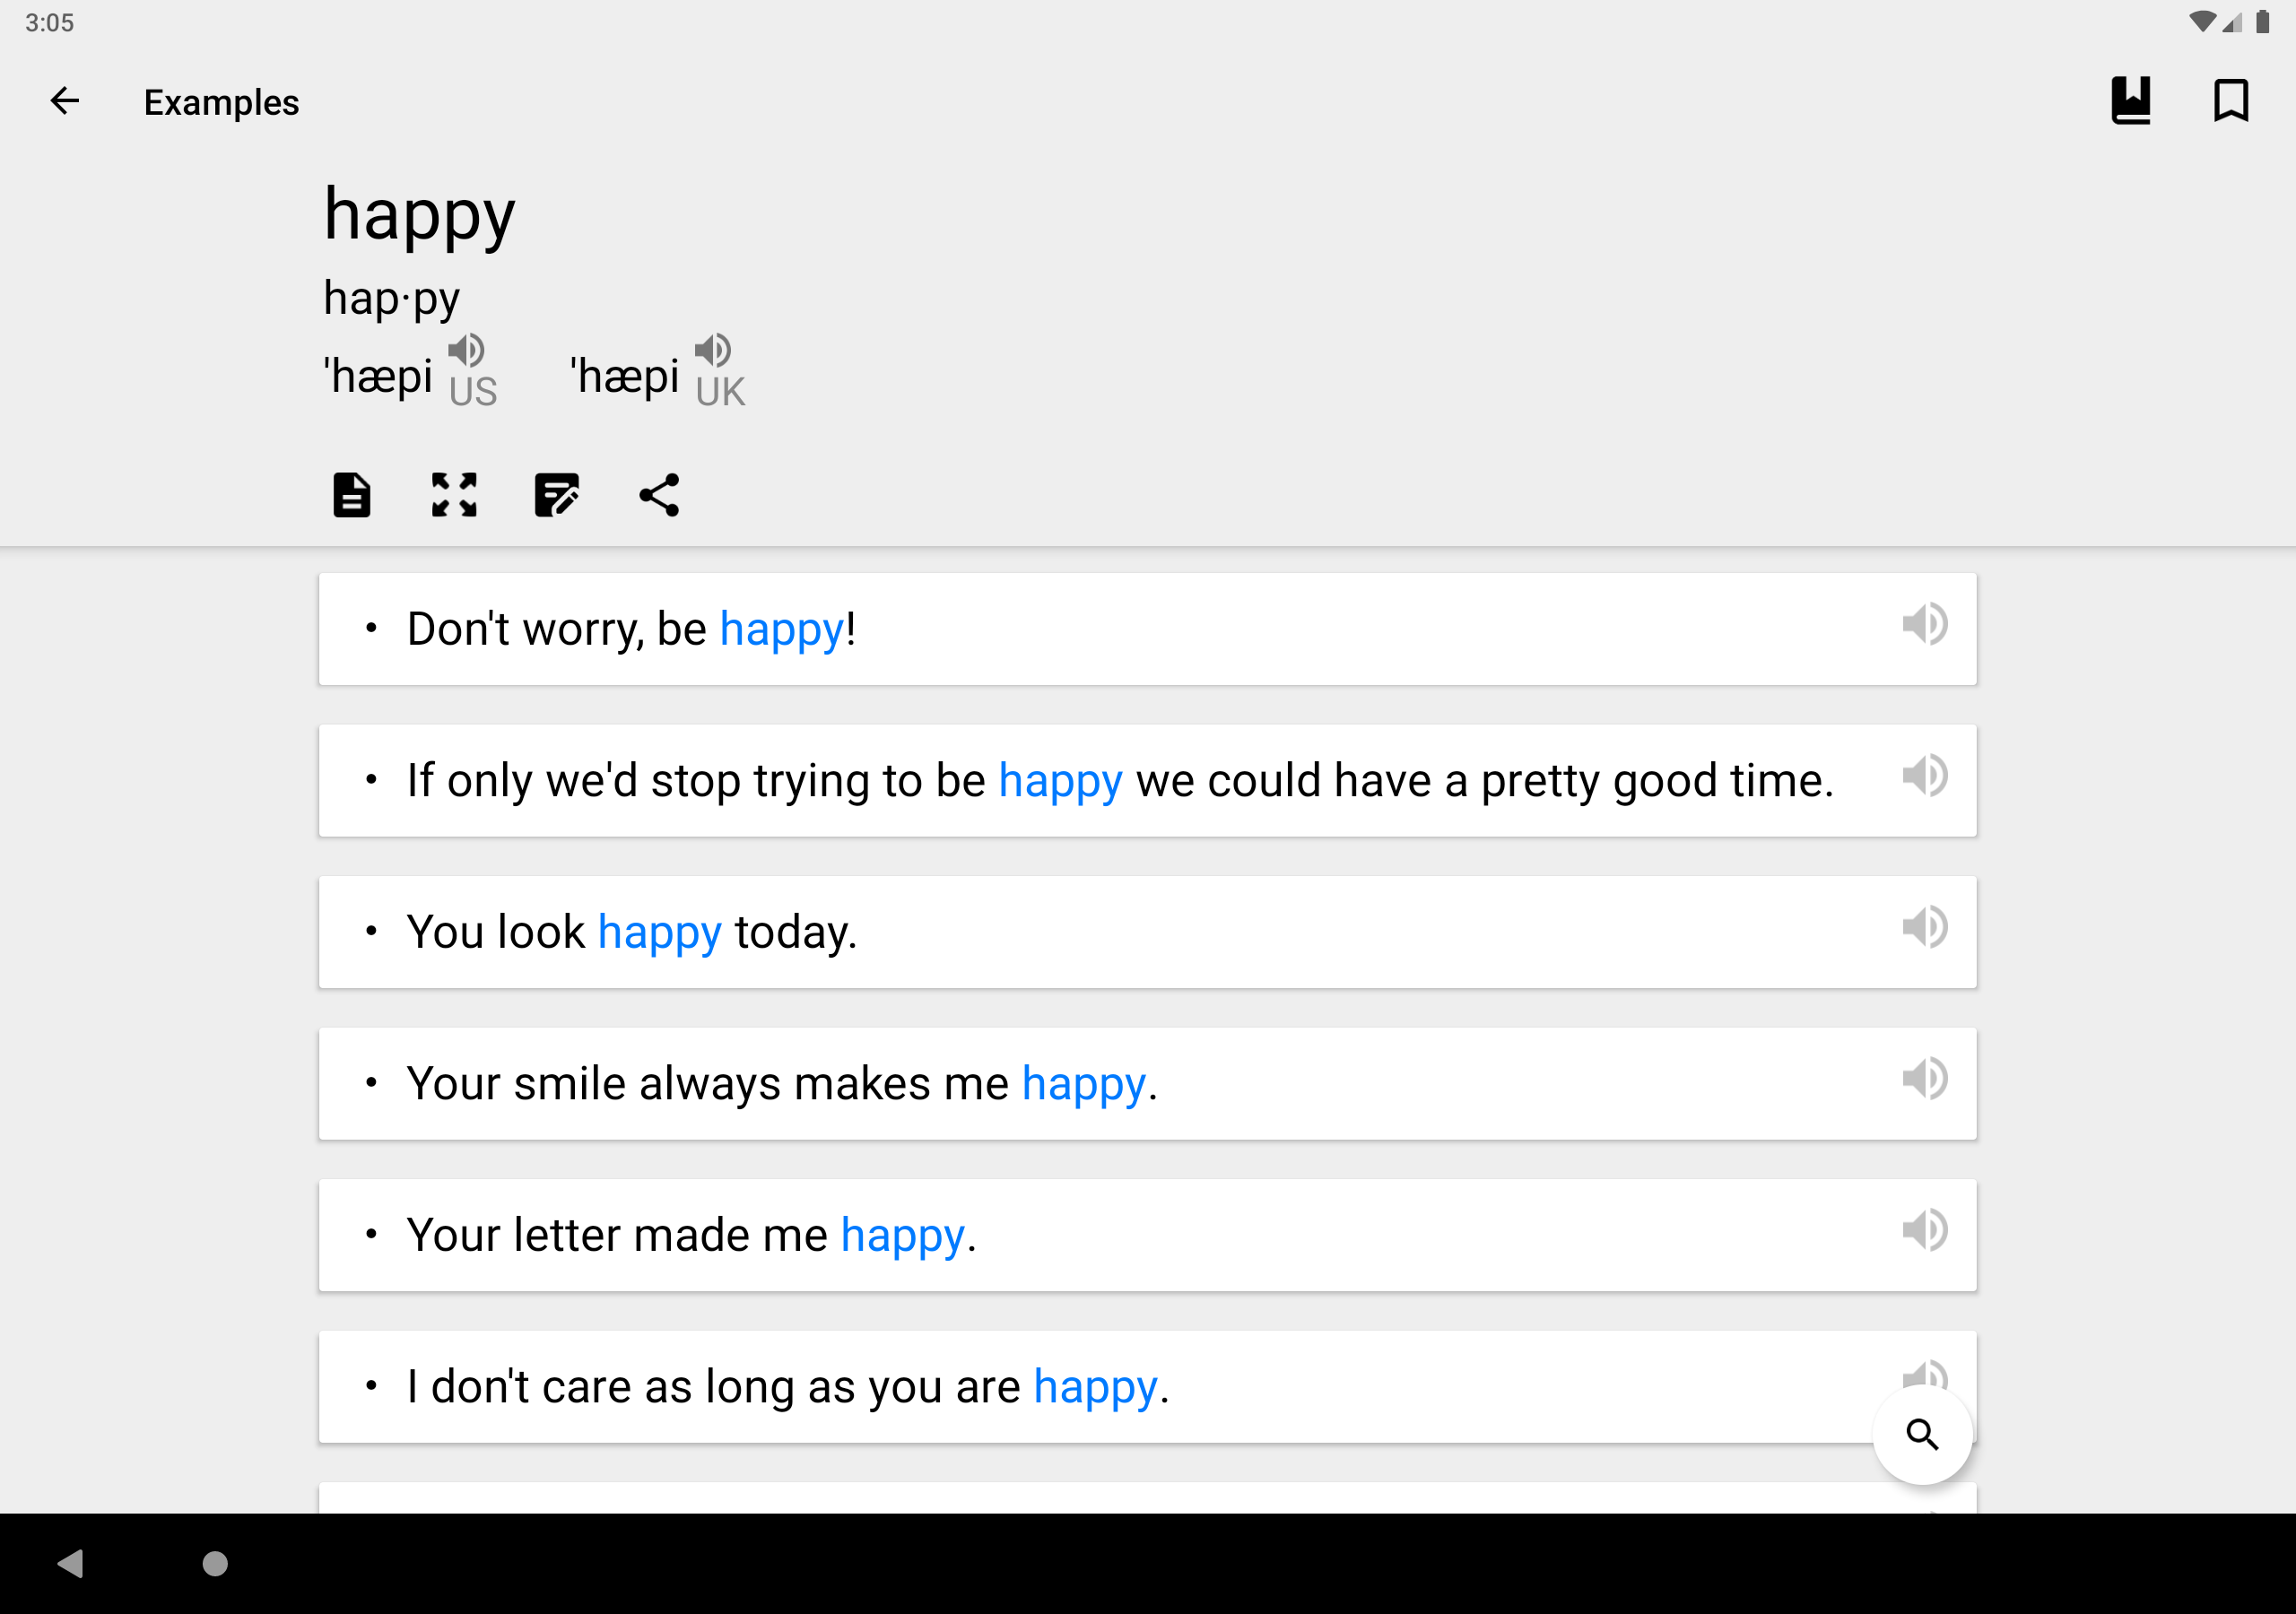The width and height of the screenshot is (2296, 1614).
Task: Select "I don't care as long as you are happy."
Action: 1147,1387
